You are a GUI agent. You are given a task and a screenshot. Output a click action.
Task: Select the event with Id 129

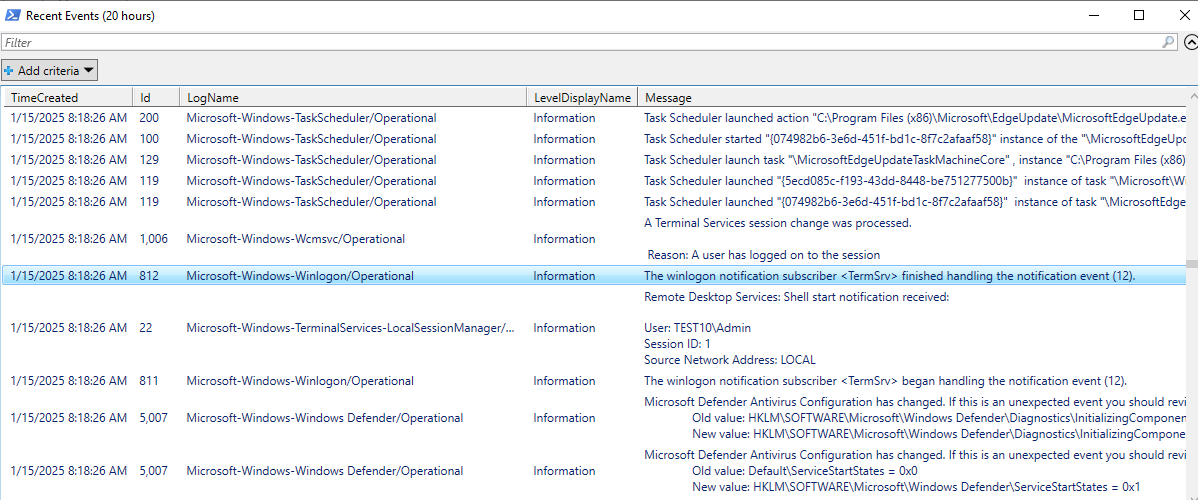tap(595, 160)
